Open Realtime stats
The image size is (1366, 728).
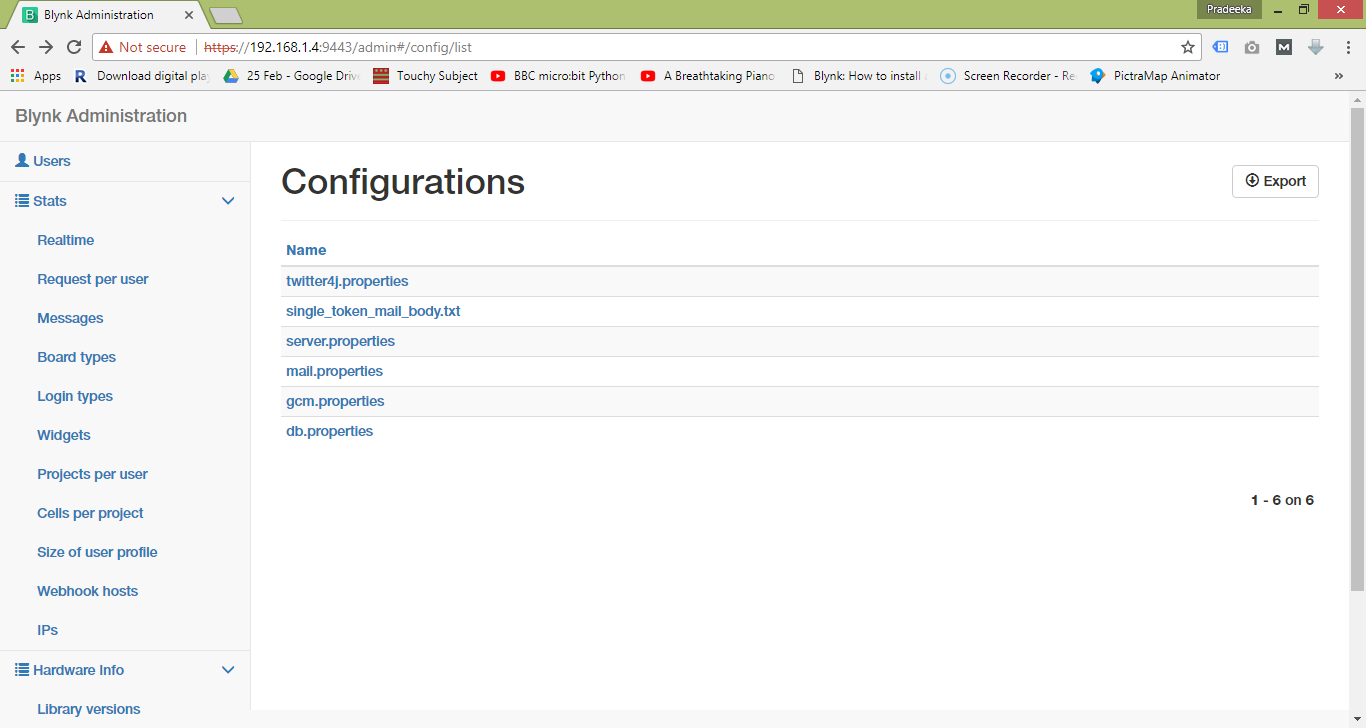[x=66, y=240]
